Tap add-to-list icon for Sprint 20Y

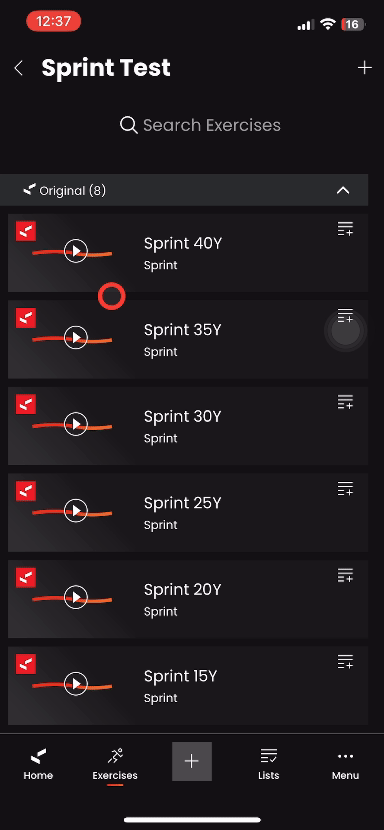[345, 575]
